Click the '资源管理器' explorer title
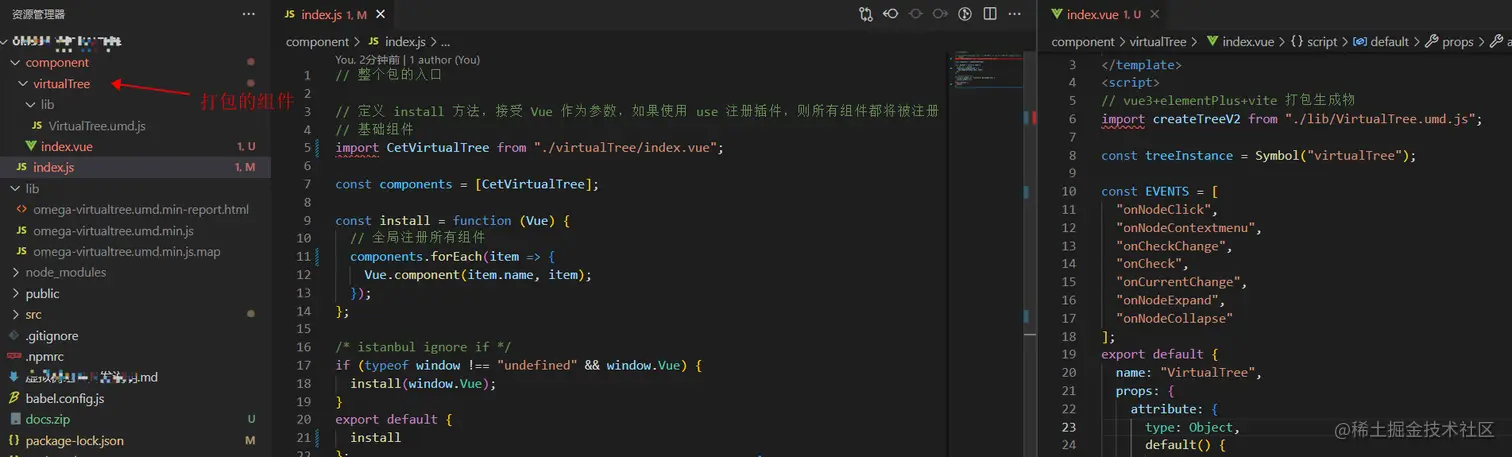This screenshot has width=1512, height=457. click(x=38, y=14)
